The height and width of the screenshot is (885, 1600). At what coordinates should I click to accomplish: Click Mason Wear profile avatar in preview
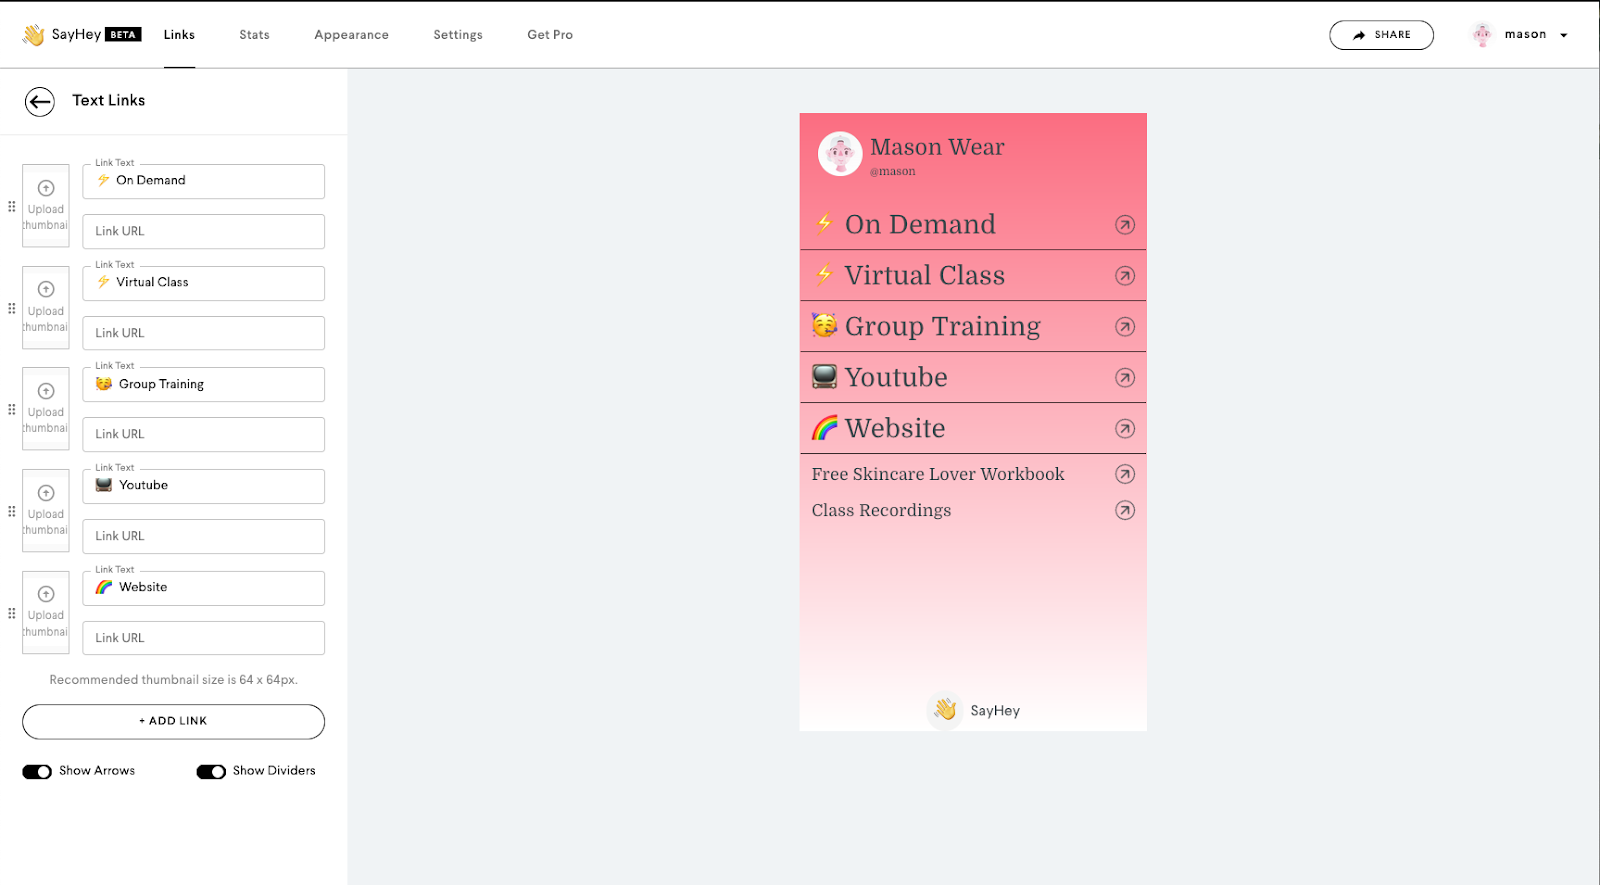pos(840,154)
